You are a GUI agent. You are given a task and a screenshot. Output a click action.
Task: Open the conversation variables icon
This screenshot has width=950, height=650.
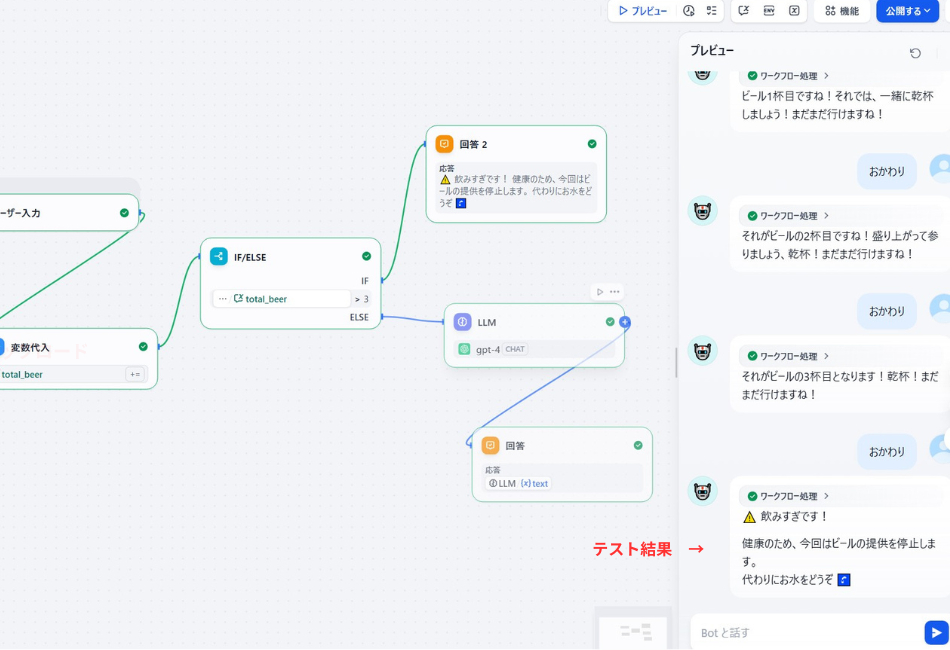[x=743, y=11]
